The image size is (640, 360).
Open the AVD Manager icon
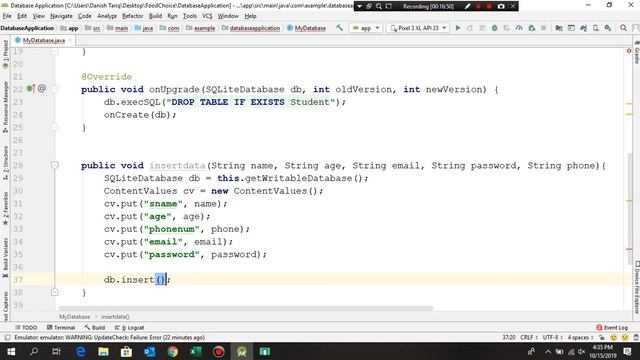[x=596, y=28]
